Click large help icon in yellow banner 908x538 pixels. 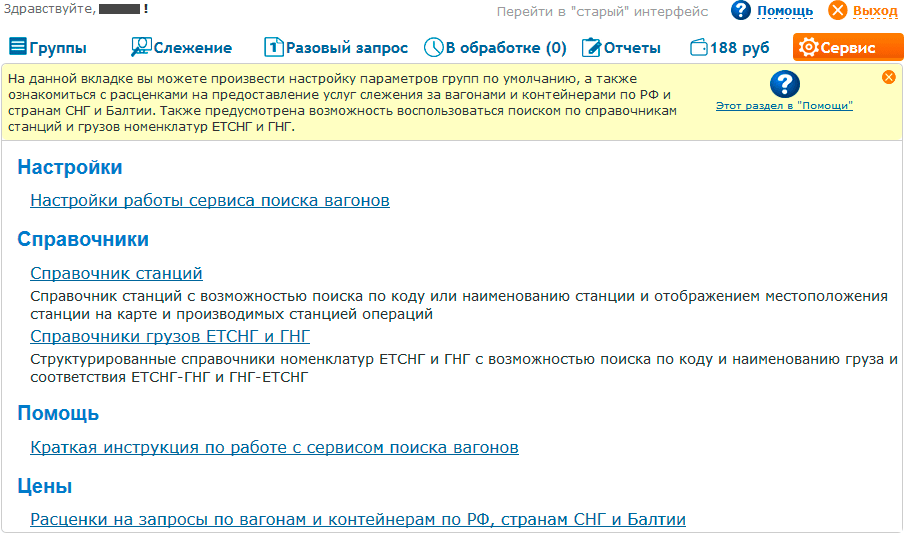click(x=784, y=84)
